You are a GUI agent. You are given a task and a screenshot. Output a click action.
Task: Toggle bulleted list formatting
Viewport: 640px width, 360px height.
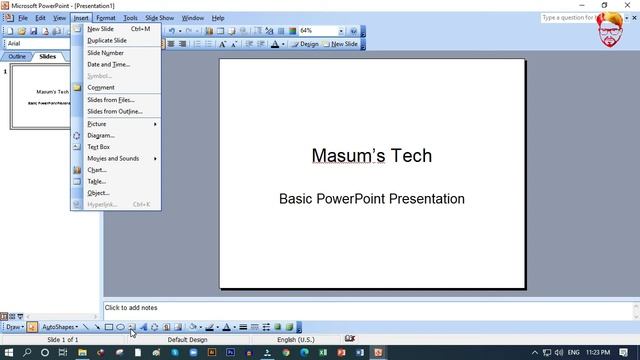tap(209, 44)
